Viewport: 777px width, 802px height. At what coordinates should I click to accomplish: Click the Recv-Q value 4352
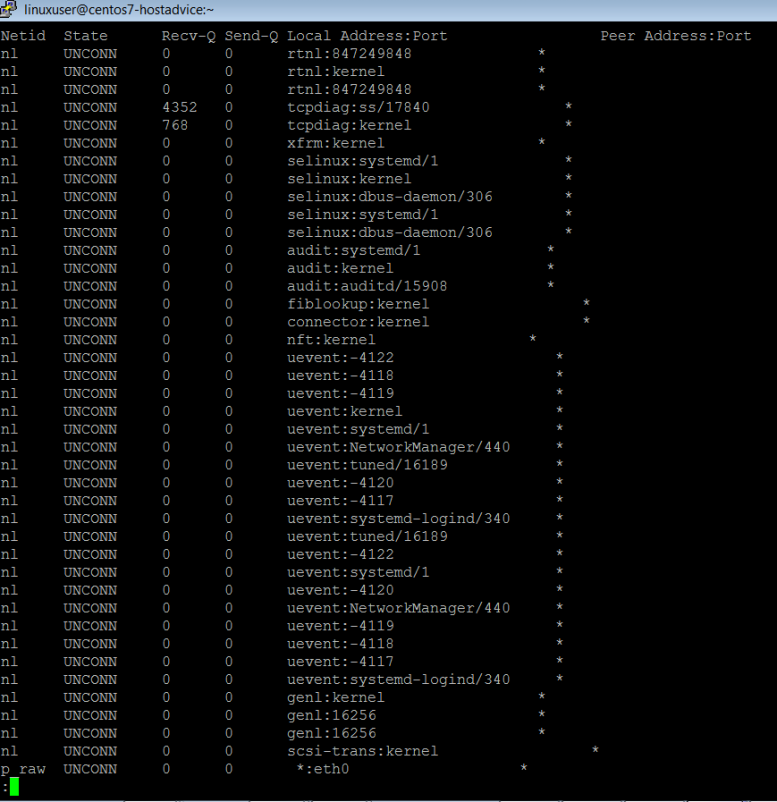(180, 107)
